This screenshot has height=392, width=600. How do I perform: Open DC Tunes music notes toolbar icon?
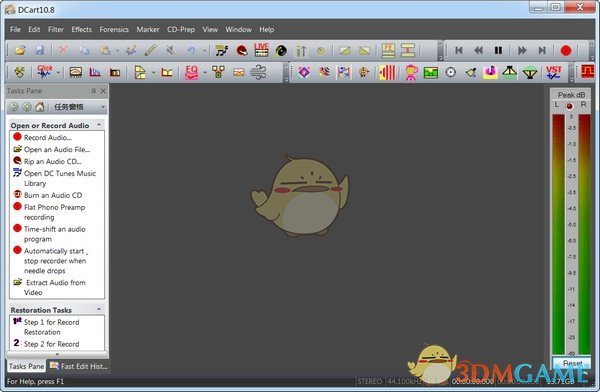click(222, 51)
